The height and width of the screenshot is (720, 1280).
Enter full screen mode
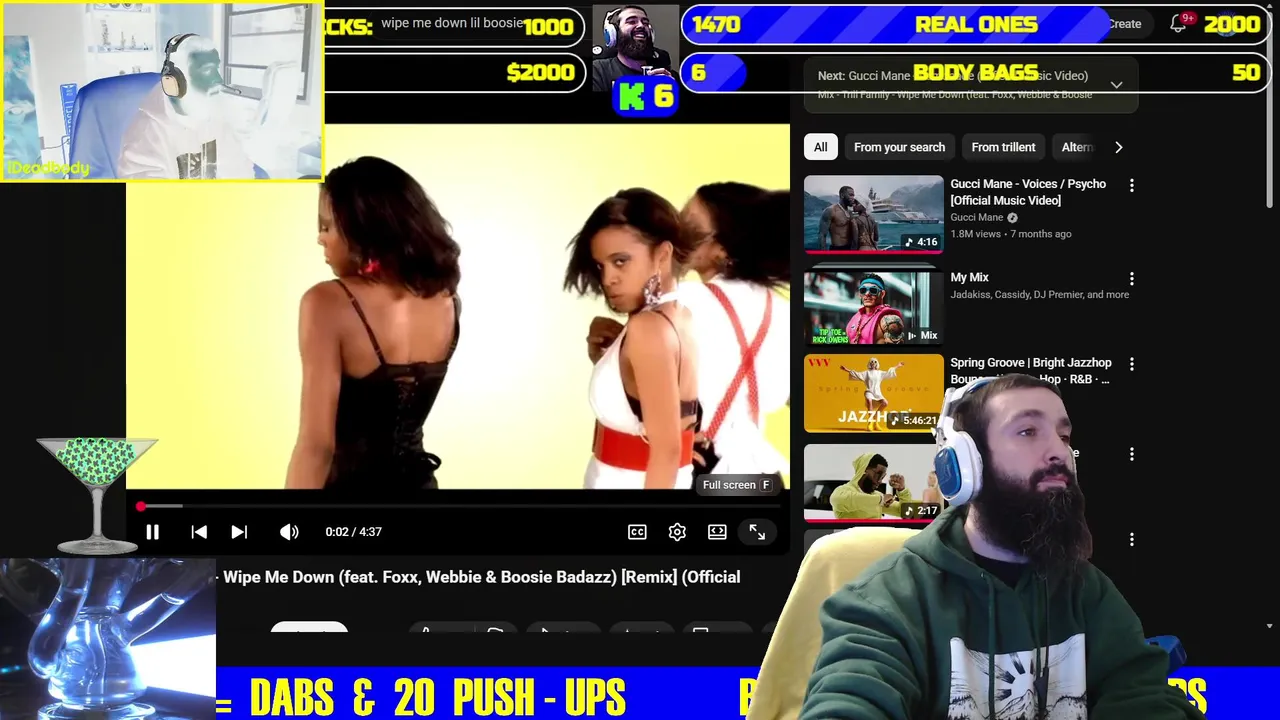pyautogui.click(x=757, y=532)
